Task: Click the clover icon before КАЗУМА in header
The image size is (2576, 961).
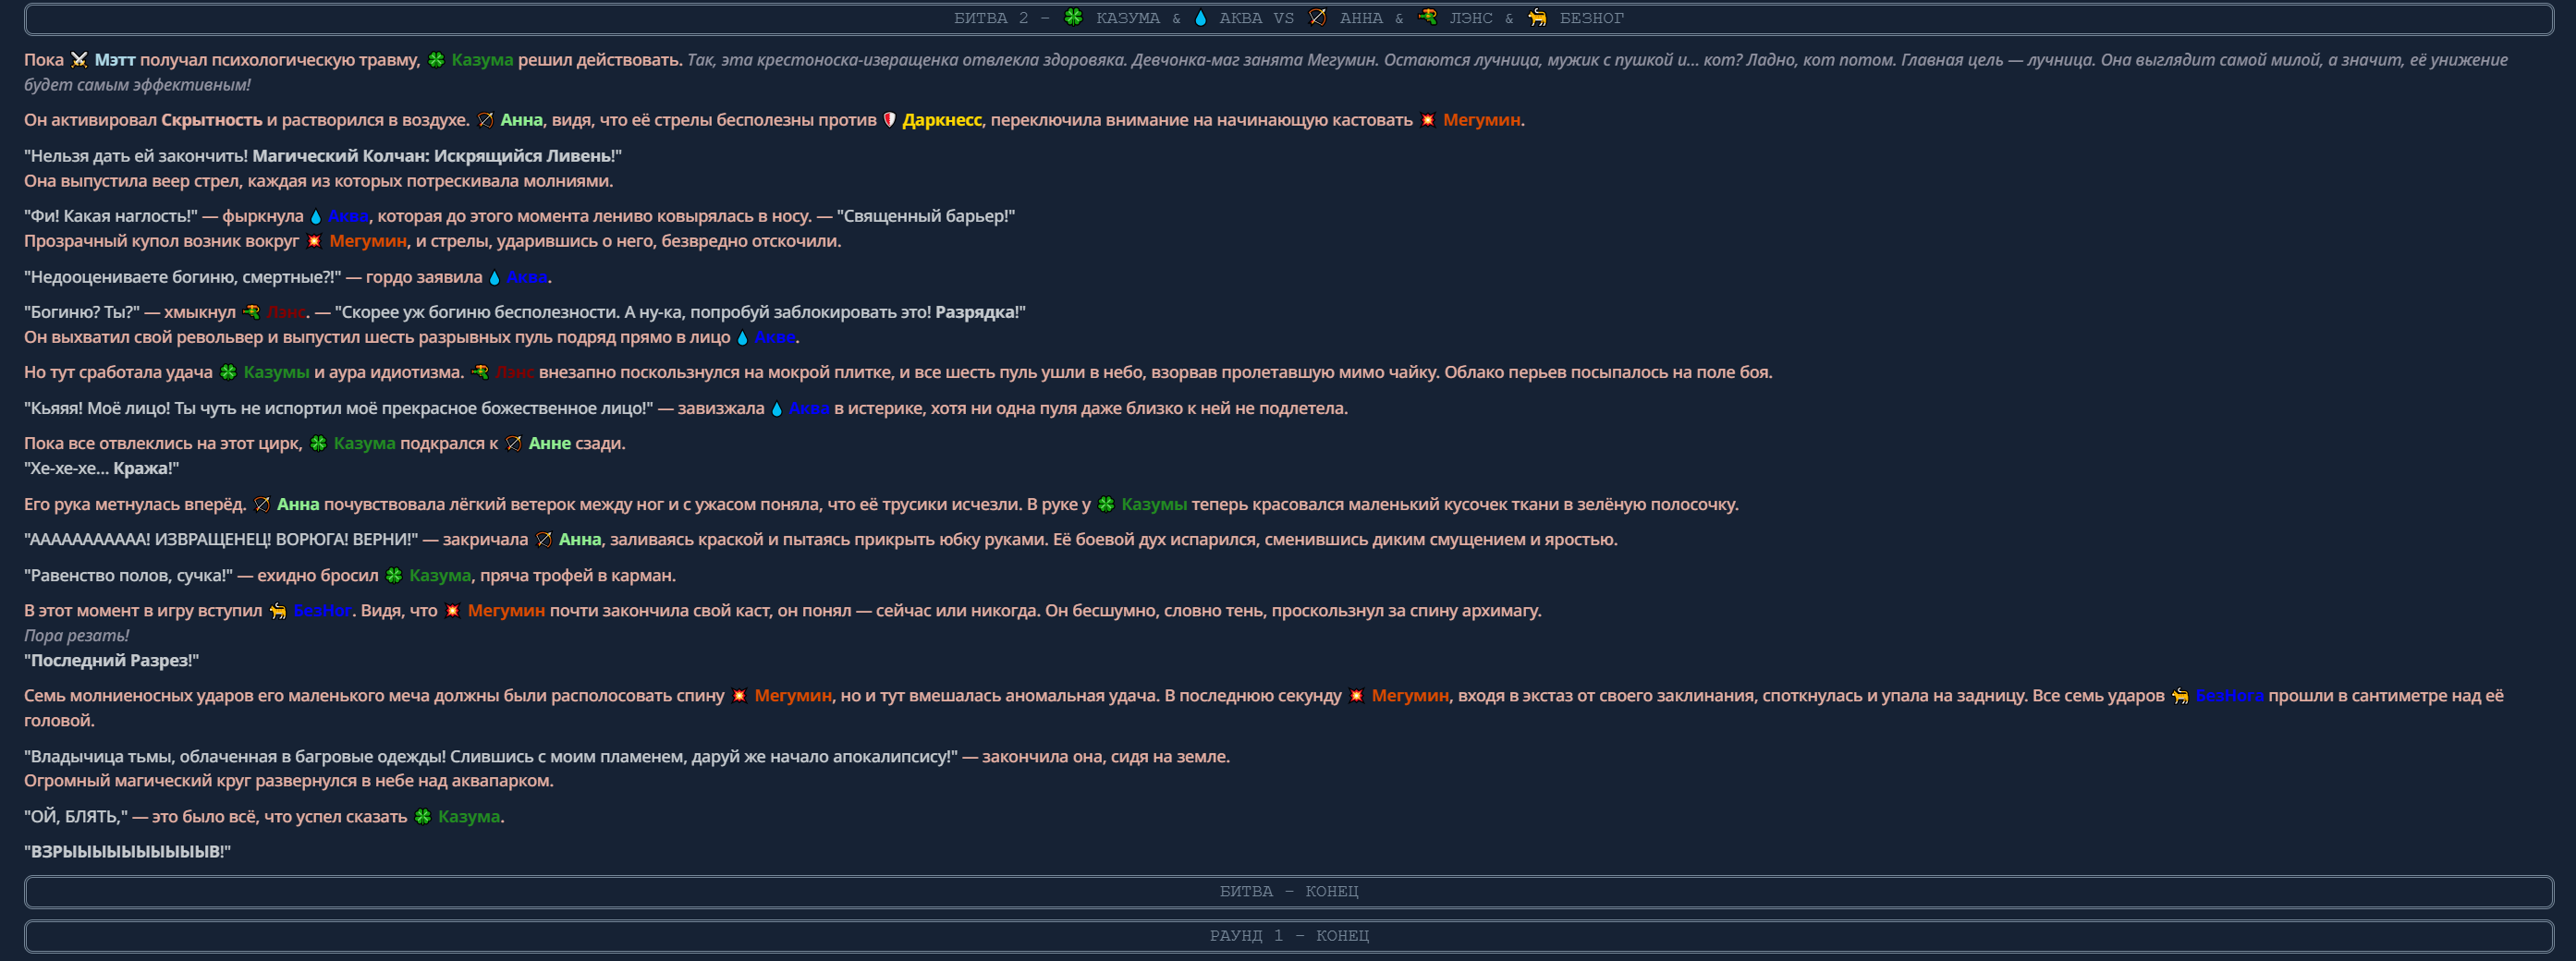Action: (1073, 17)
